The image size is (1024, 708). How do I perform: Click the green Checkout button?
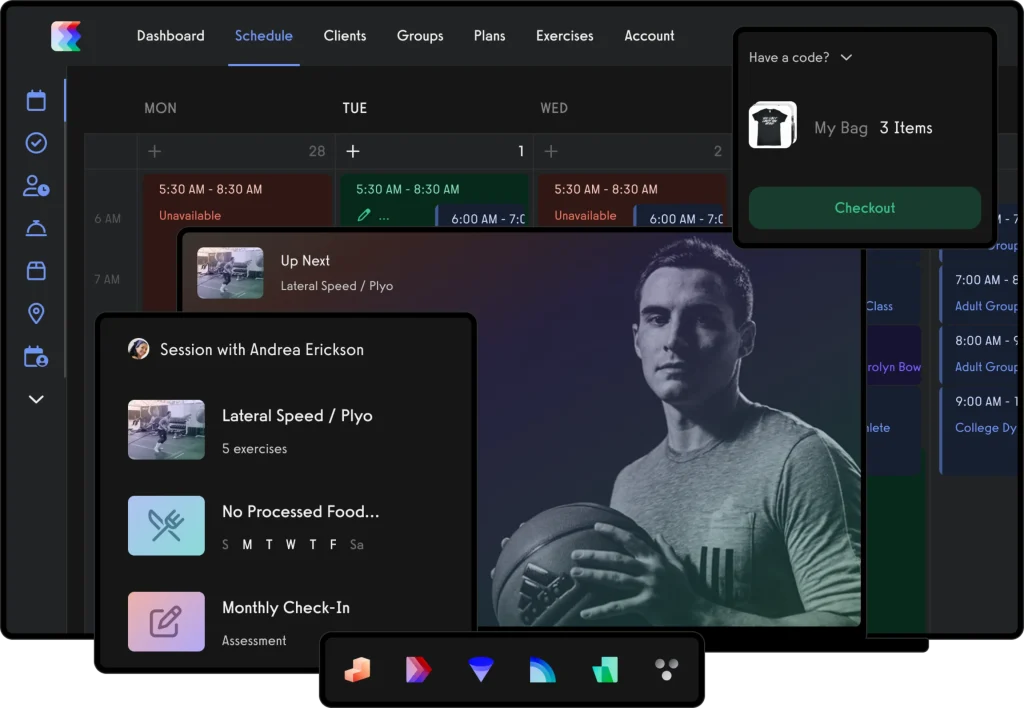[x=864, y=208]
